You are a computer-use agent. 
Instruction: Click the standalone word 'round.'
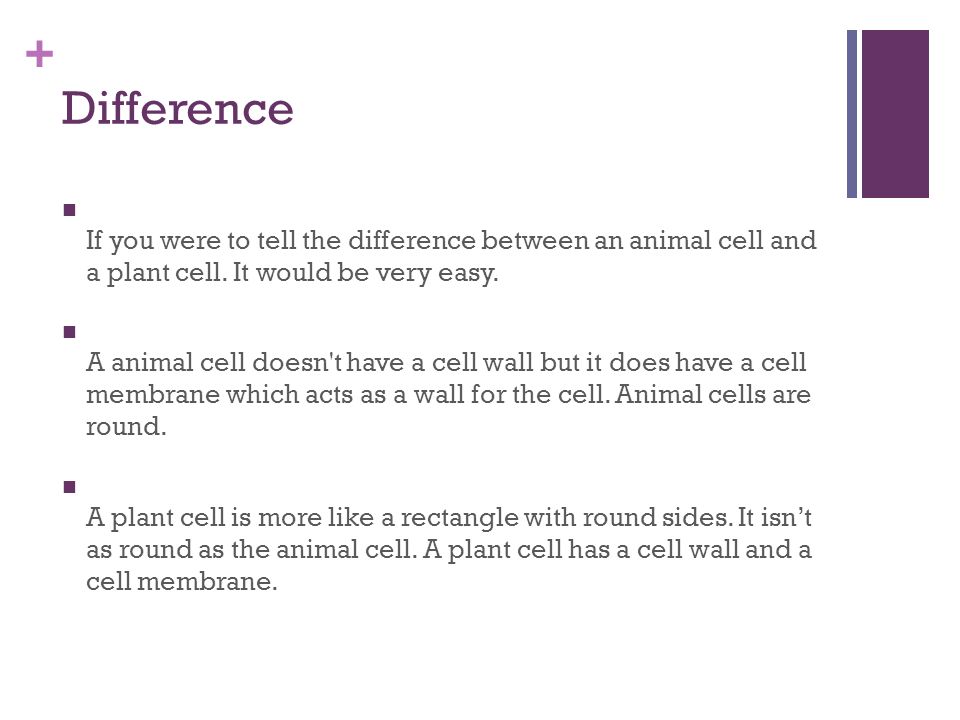coord(126,427)
